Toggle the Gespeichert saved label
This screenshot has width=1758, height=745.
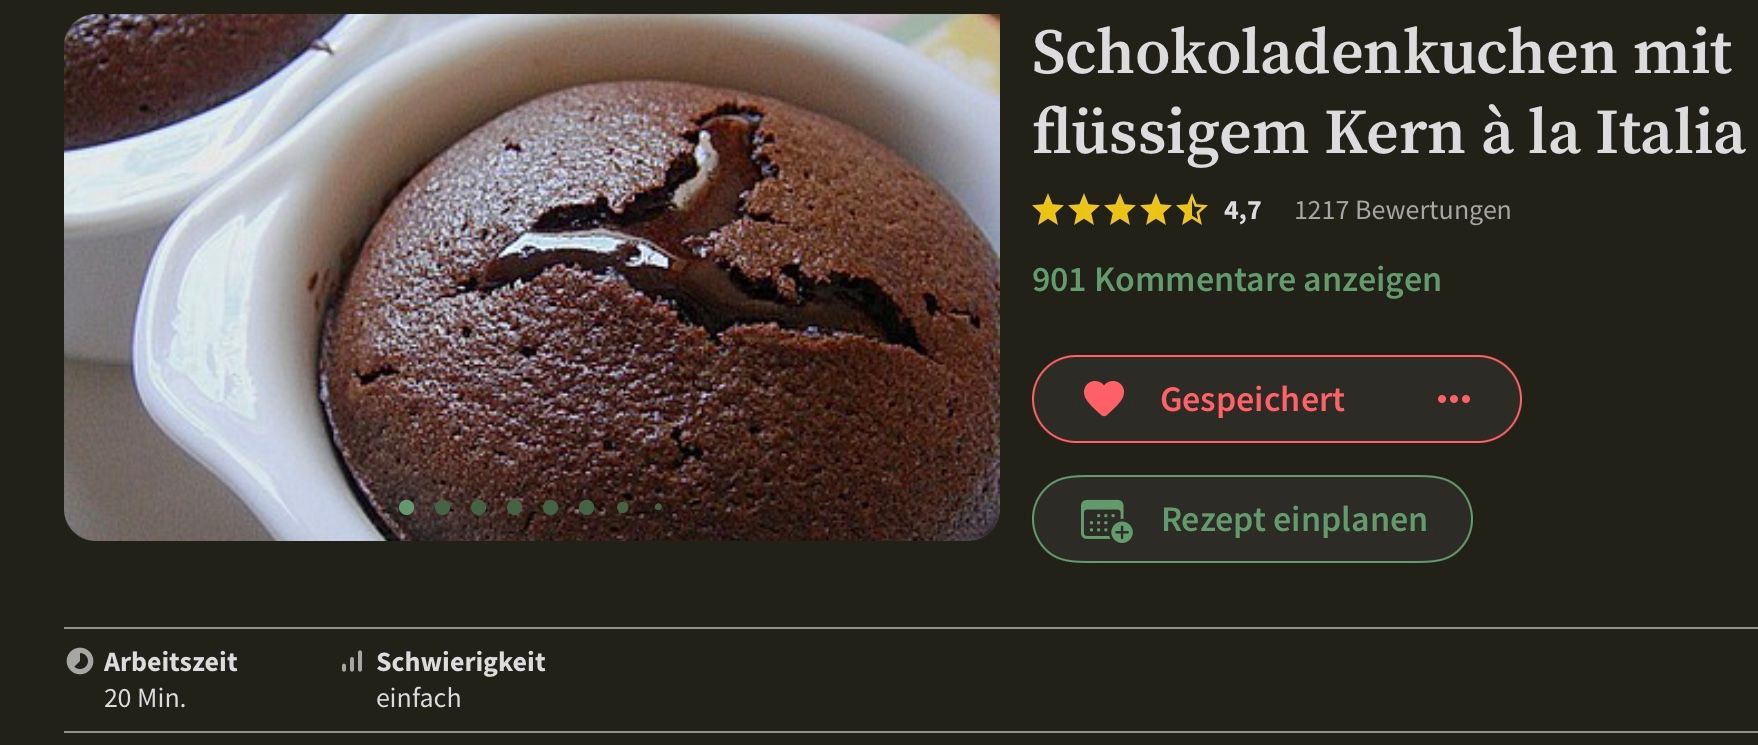click(1252, 399)
